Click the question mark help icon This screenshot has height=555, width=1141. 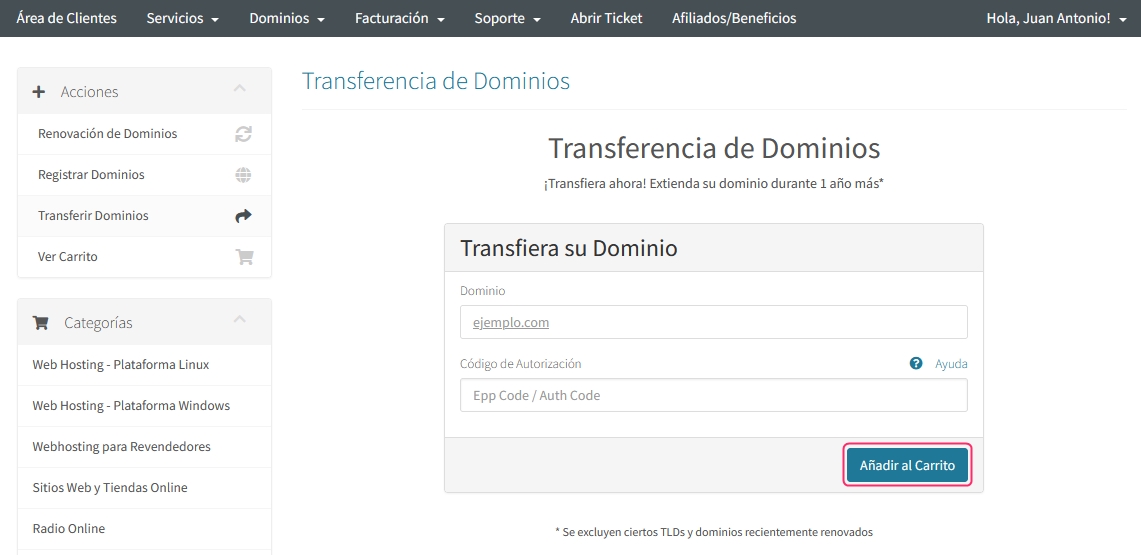pyautogui.click(x=916, y=364)
